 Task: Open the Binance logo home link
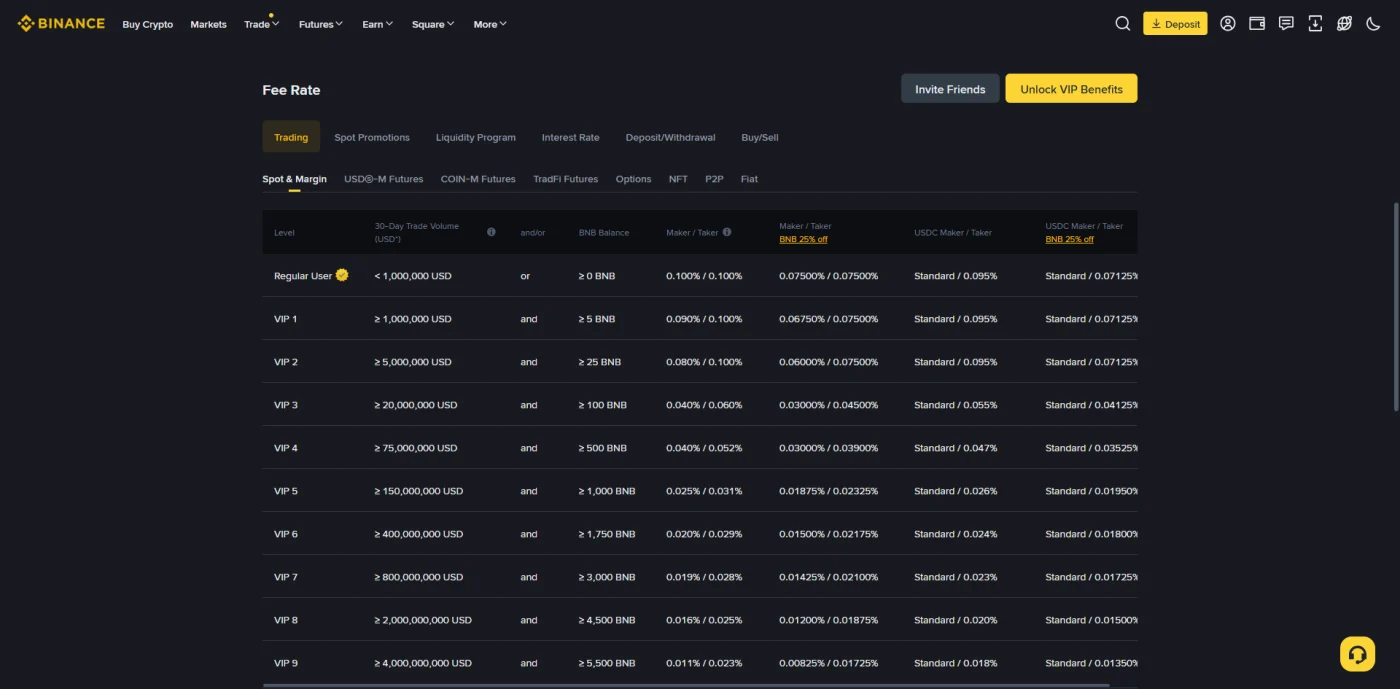click(61, 23)
